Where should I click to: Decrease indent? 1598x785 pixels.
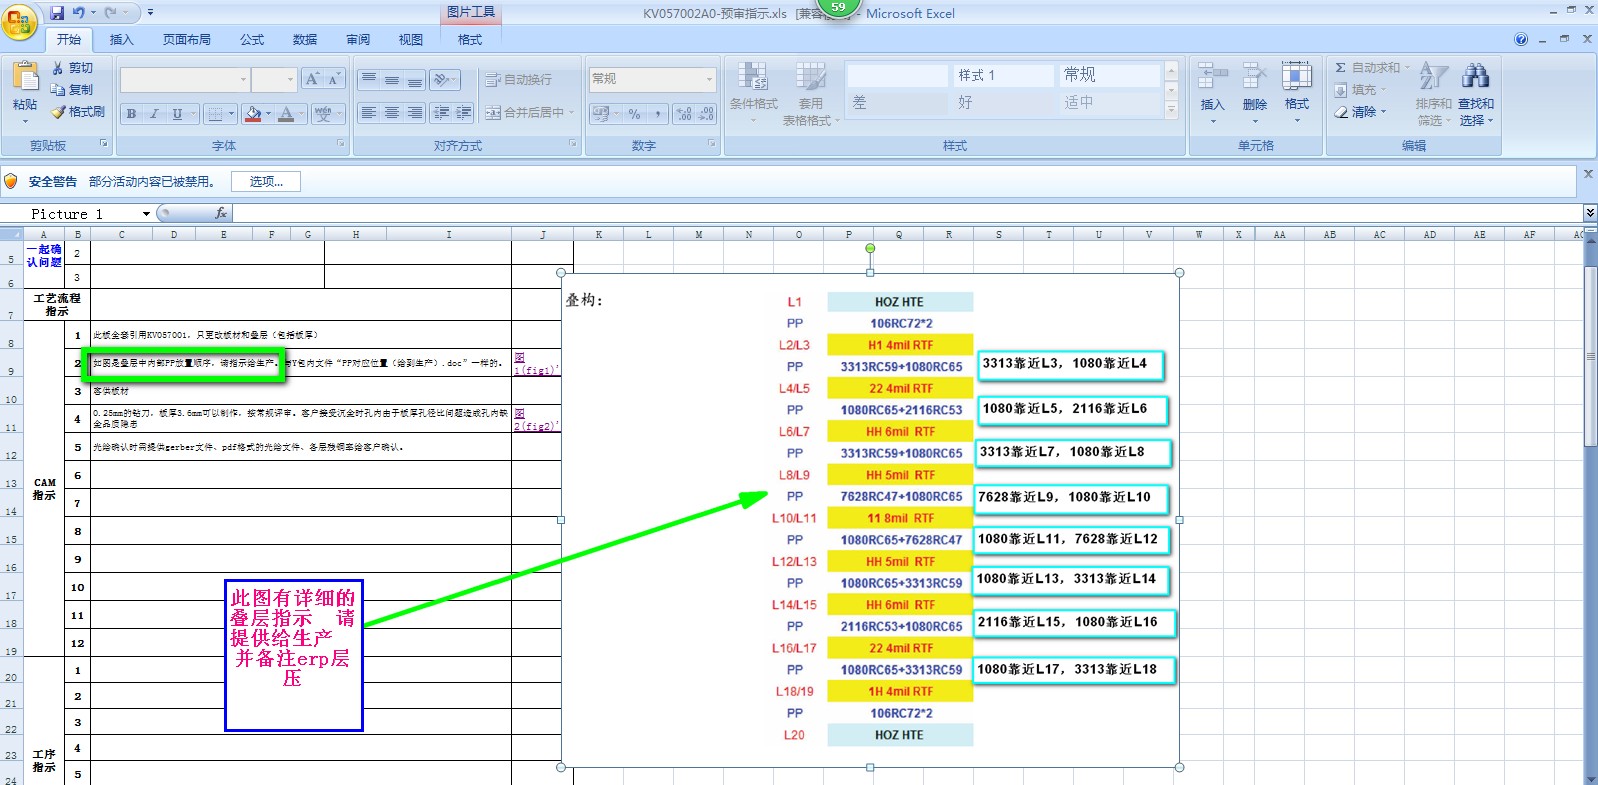point(441,113)
